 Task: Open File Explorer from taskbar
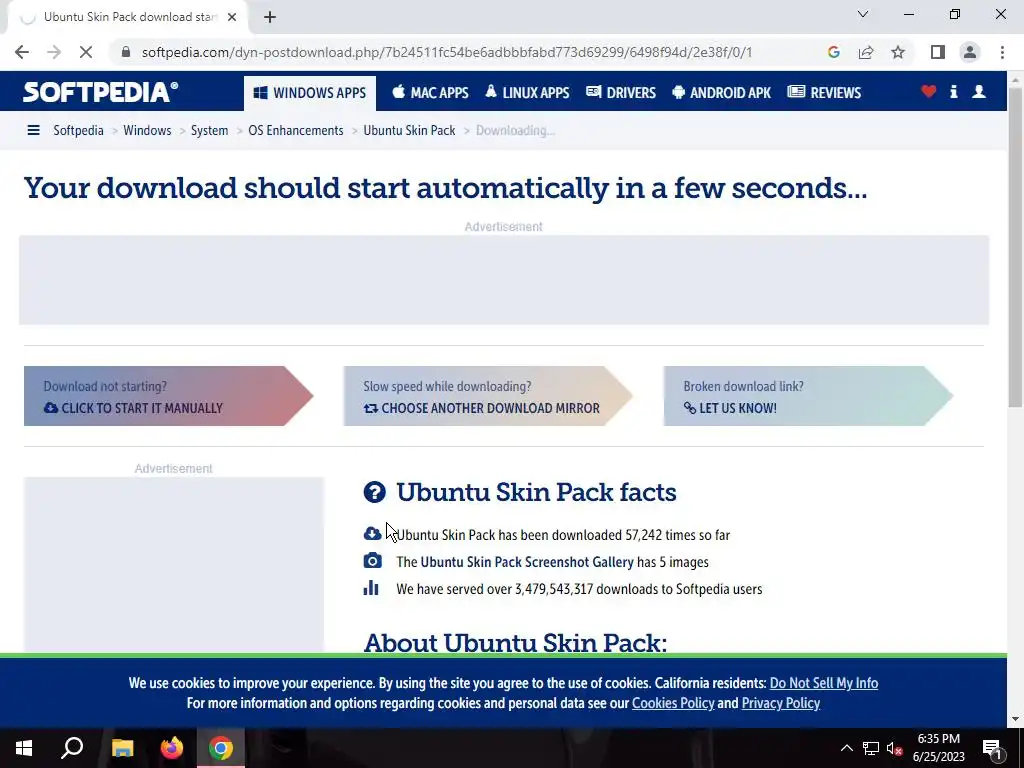[122, 748]
